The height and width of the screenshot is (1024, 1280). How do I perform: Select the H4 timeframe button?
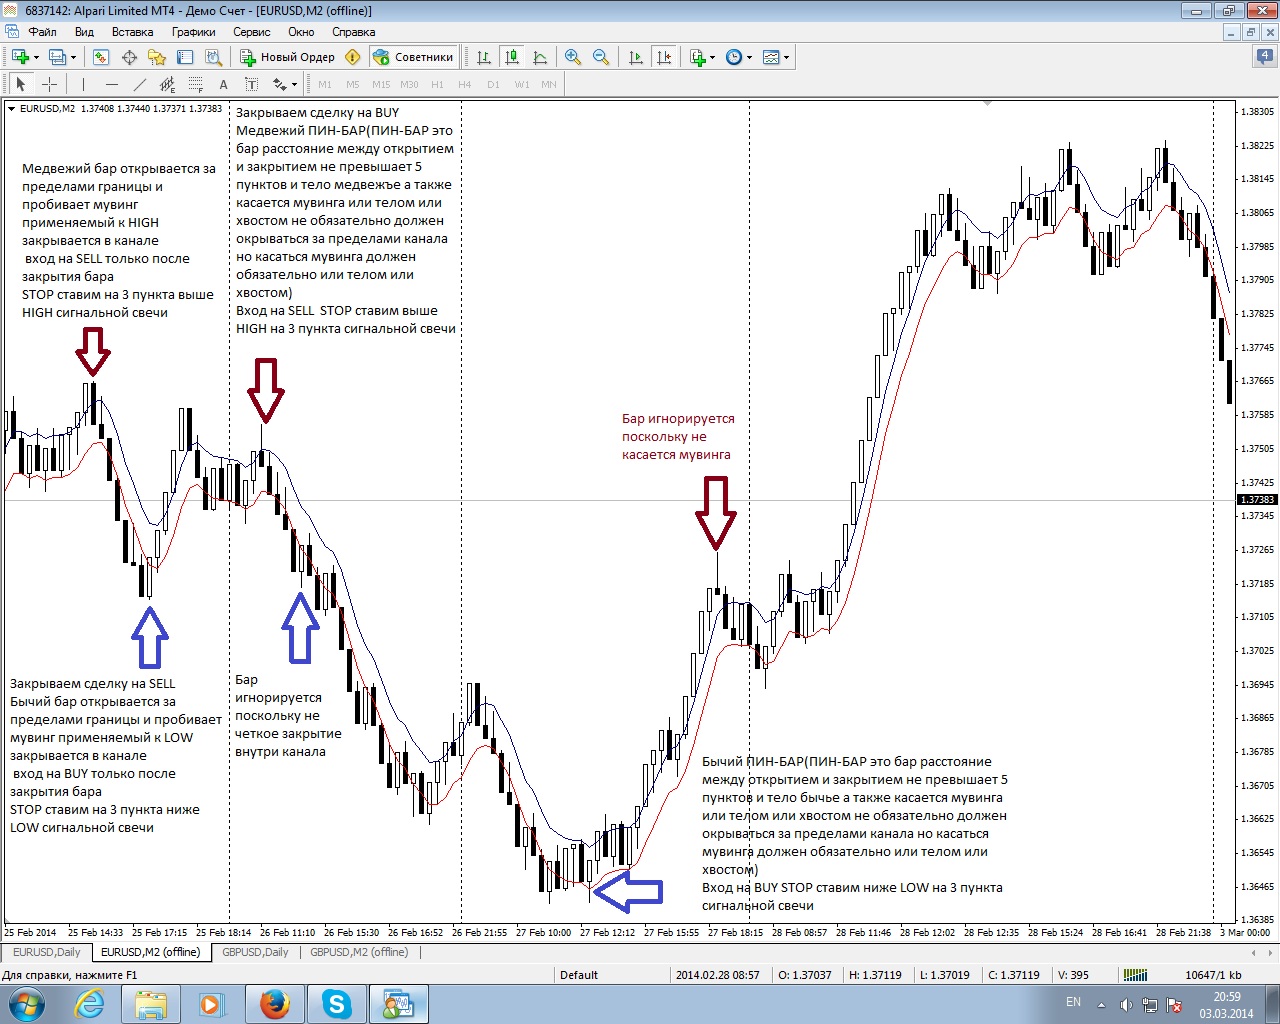[x=465, y=84]
